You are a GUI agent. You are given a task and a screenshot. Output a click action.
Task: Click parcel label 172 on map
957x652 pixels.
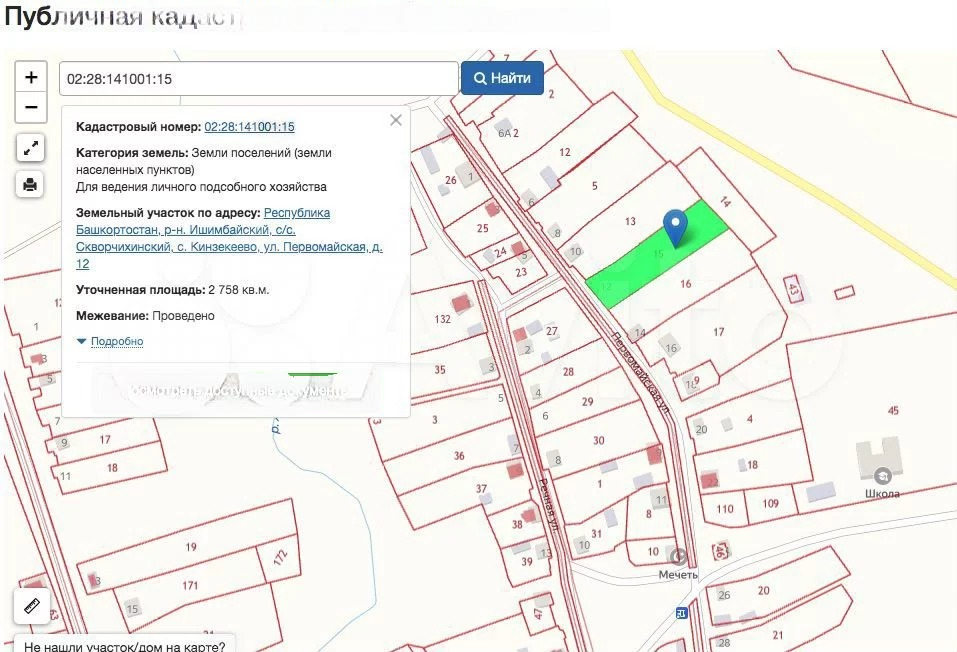pos(280,557)
